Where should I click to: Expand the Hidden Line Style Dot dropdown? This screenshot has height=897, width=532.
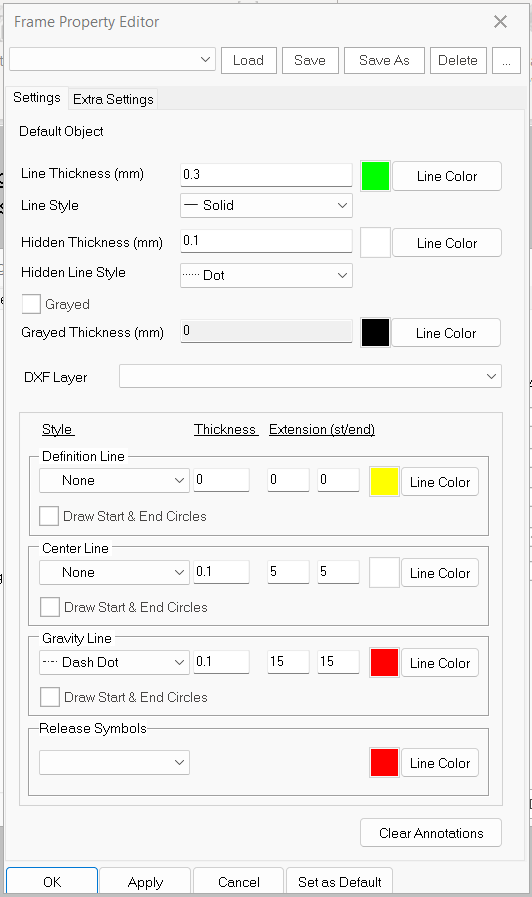pos(266,275)
